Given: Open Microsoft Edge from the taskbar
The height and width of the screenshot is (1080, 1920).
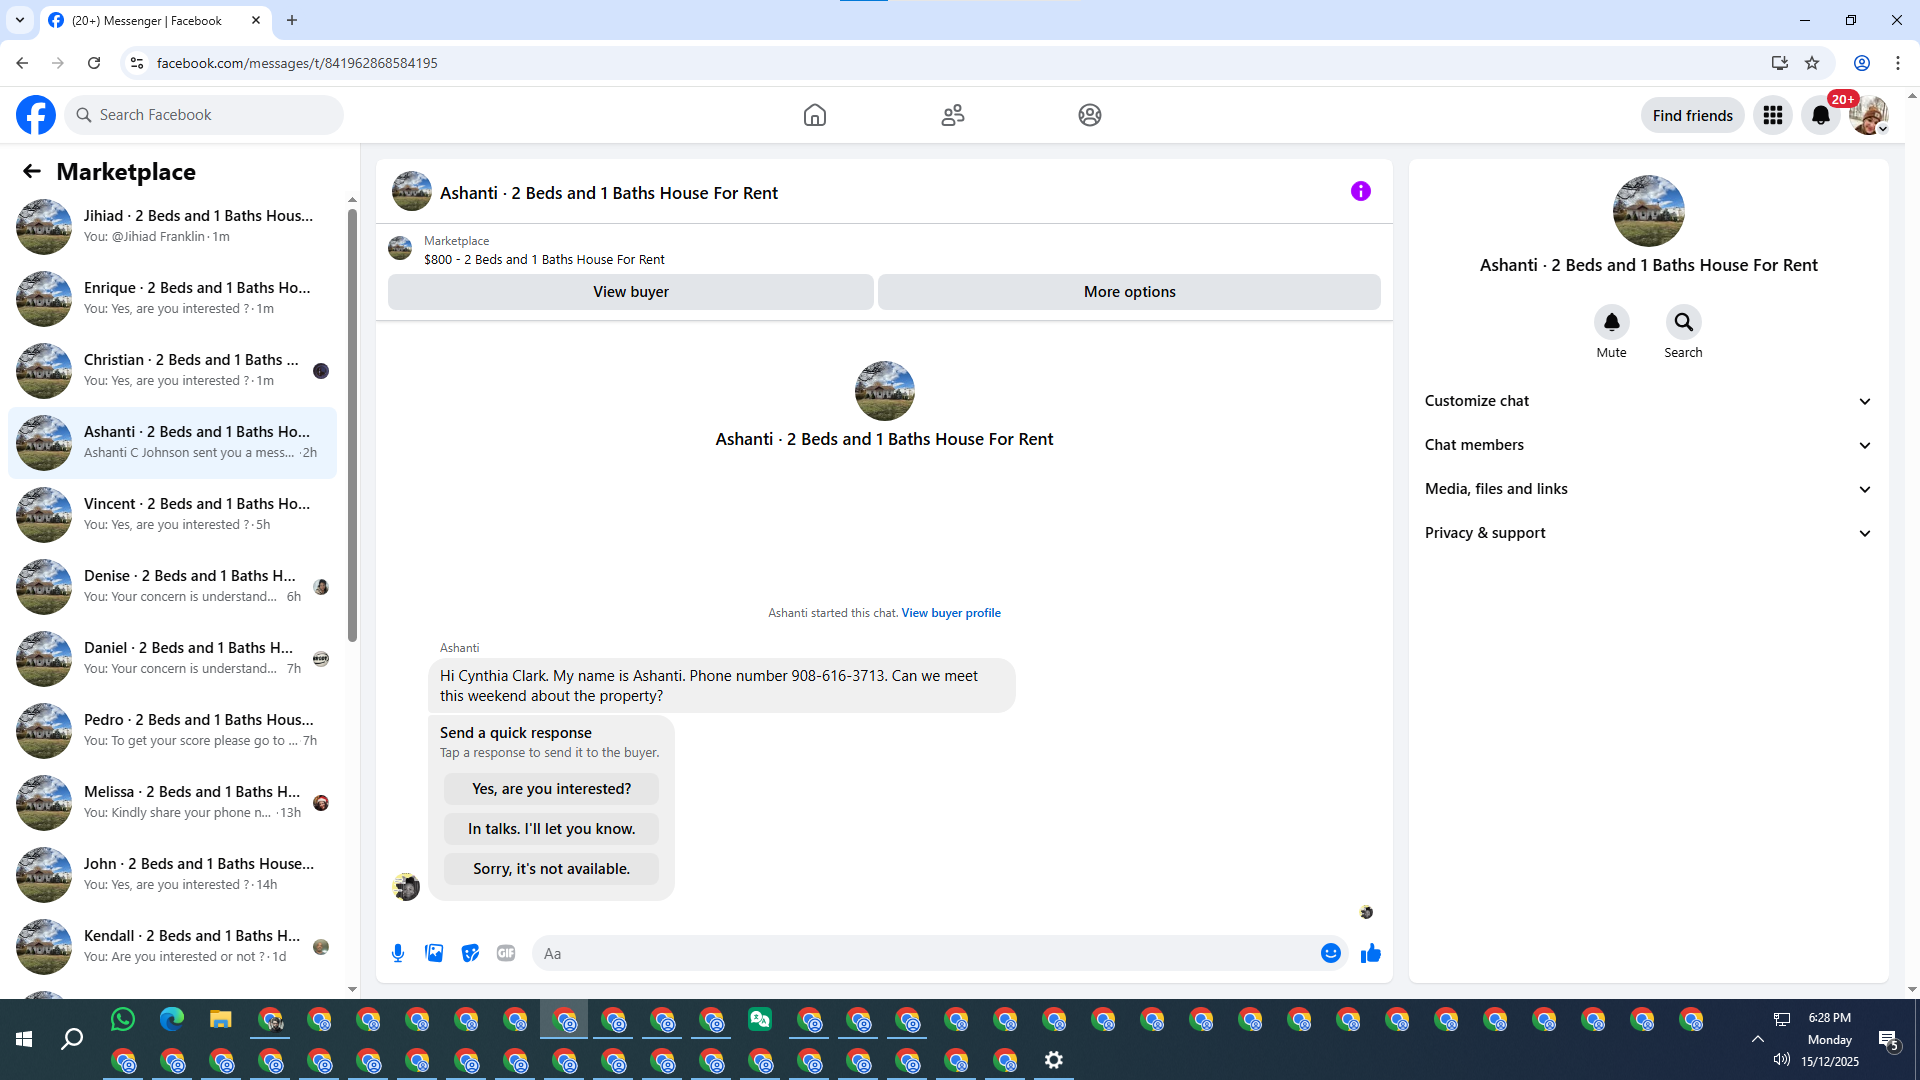Looking at the screenshot, I should [172, 1019].
